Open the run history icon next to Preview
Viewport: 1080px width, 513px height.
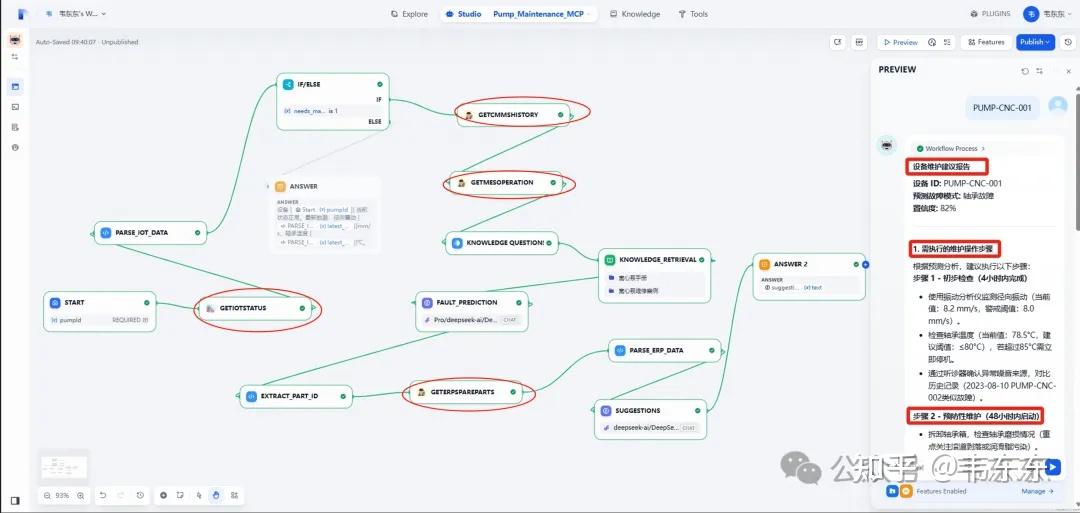click(x=932, y=42)
